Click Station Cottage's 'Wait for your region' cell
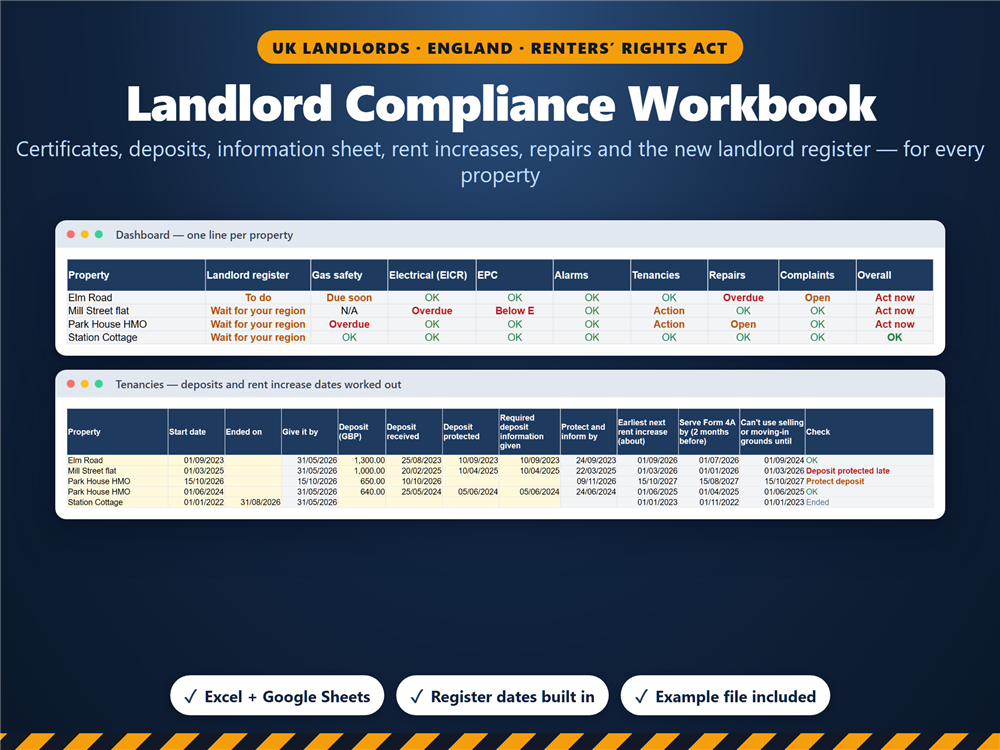This screenshot has width=1000, height=750. pos(258,337)
